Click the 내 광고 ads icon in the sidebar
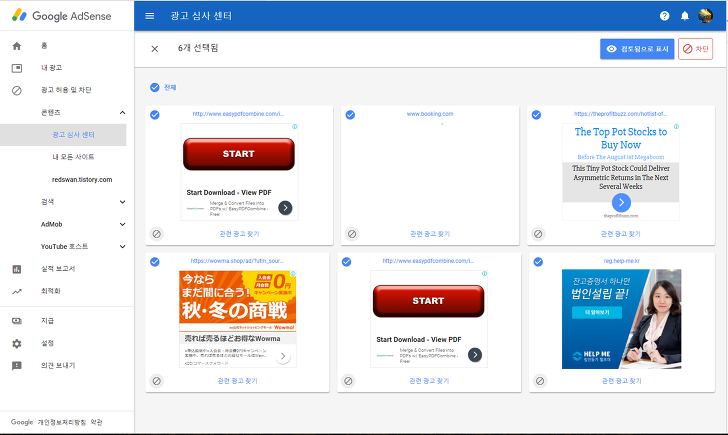728x435 pixels. 17,68
